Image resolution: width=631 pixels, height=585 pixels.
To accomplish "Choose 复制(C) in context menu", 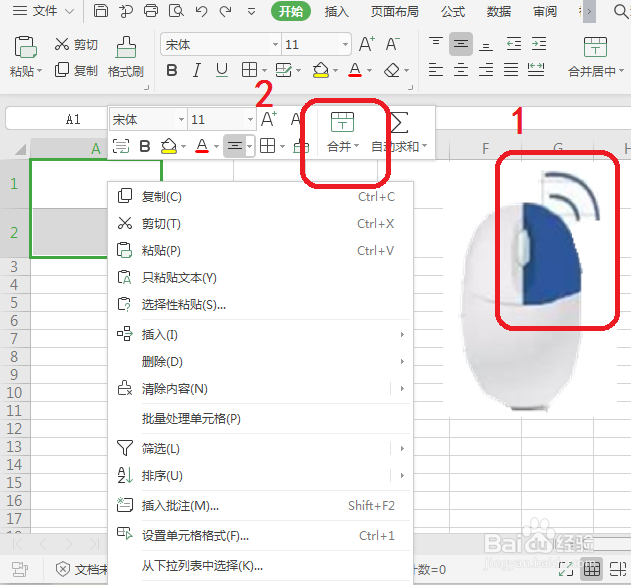I will point(260,197).
